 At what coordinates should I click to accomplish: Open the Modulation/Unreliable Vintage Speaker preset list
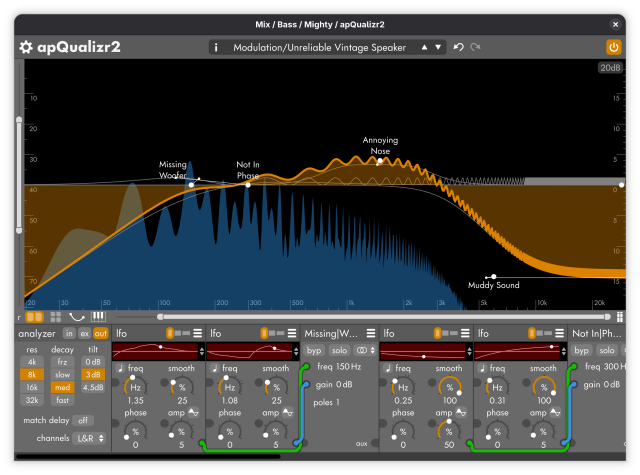pyautogui.click(x=319, y=47)
